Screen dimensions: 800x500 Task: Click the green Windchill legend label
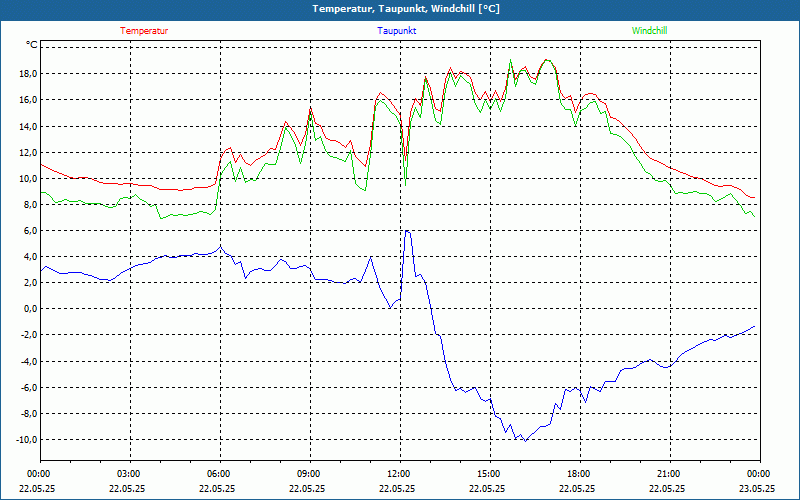tap(649, 31)
